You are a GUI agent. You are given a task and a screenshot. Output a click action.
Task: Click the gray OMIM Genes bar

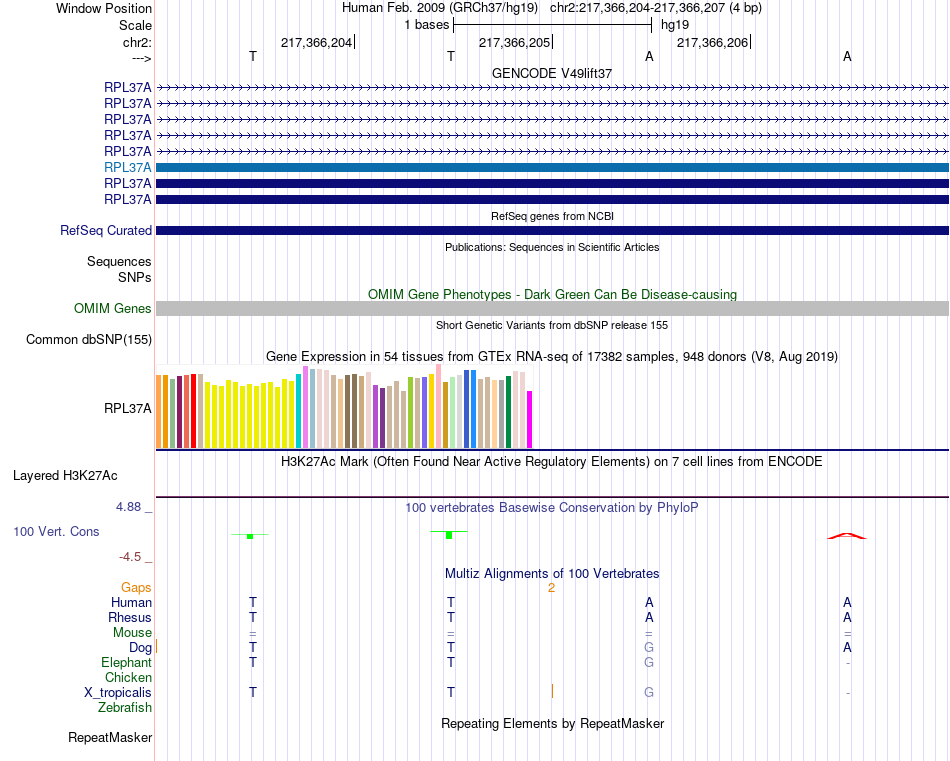click(553, 308)
